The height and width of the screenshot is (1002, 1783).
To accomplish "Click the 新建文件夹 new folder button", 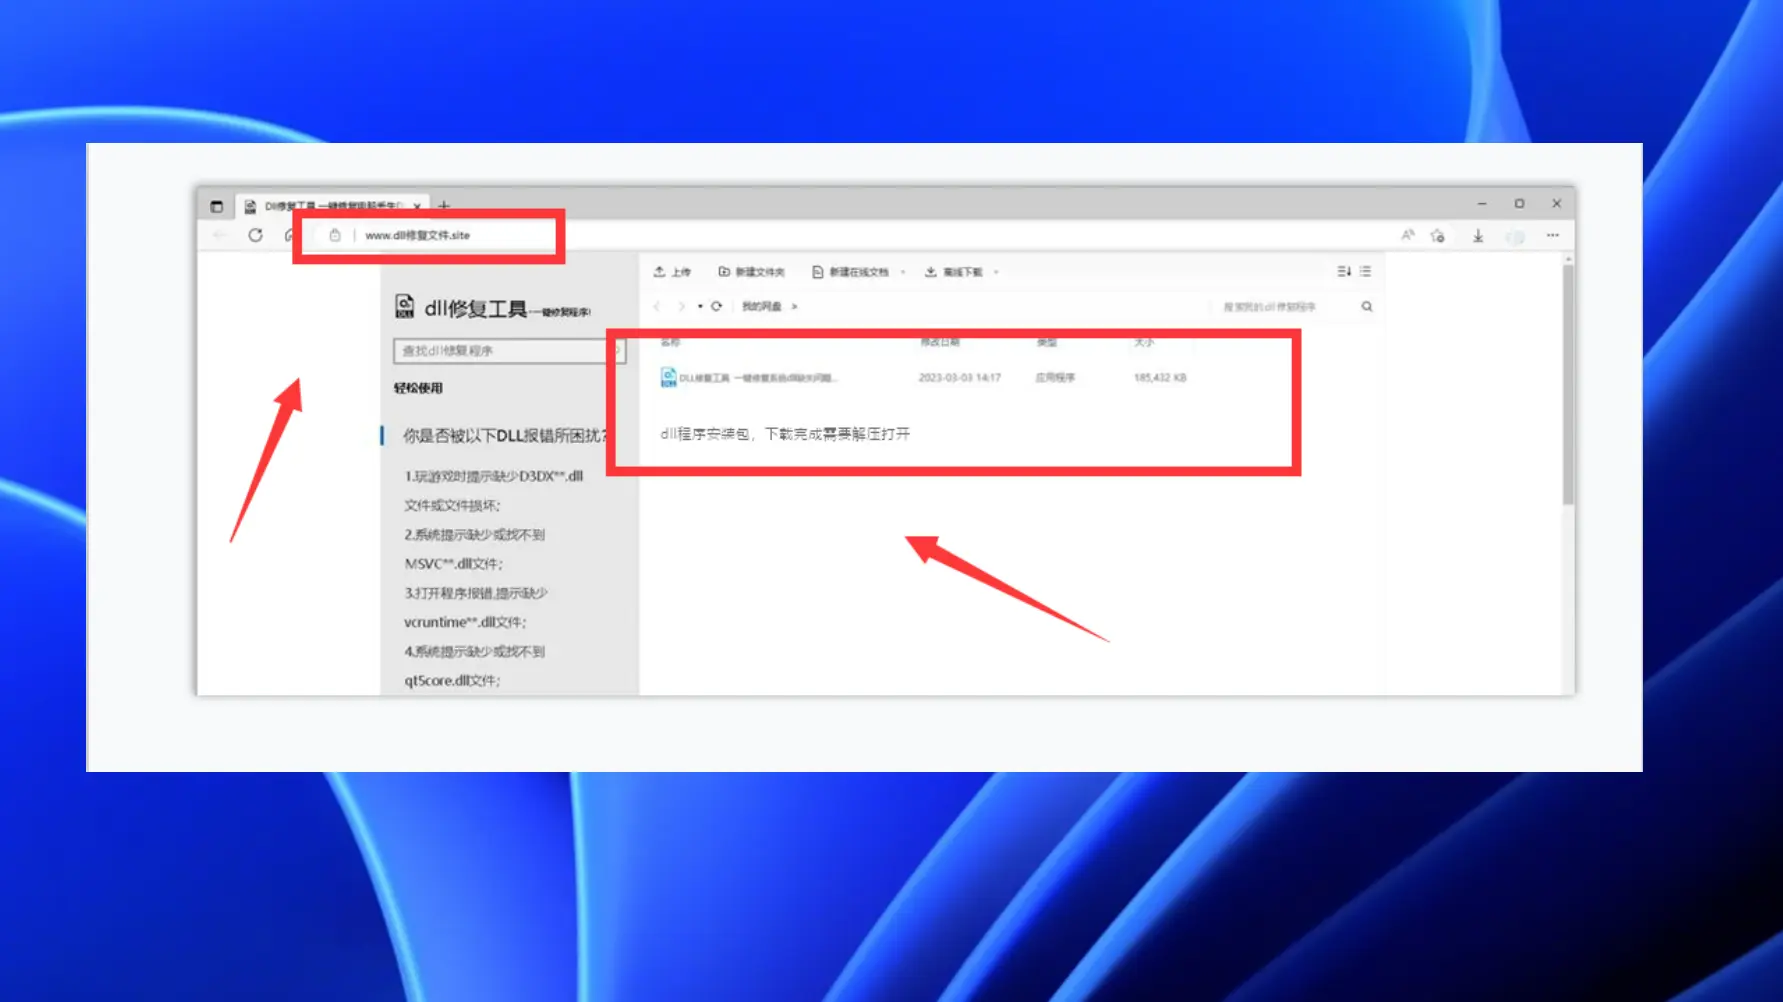I will pyautogui.click(x=752, y=272).
